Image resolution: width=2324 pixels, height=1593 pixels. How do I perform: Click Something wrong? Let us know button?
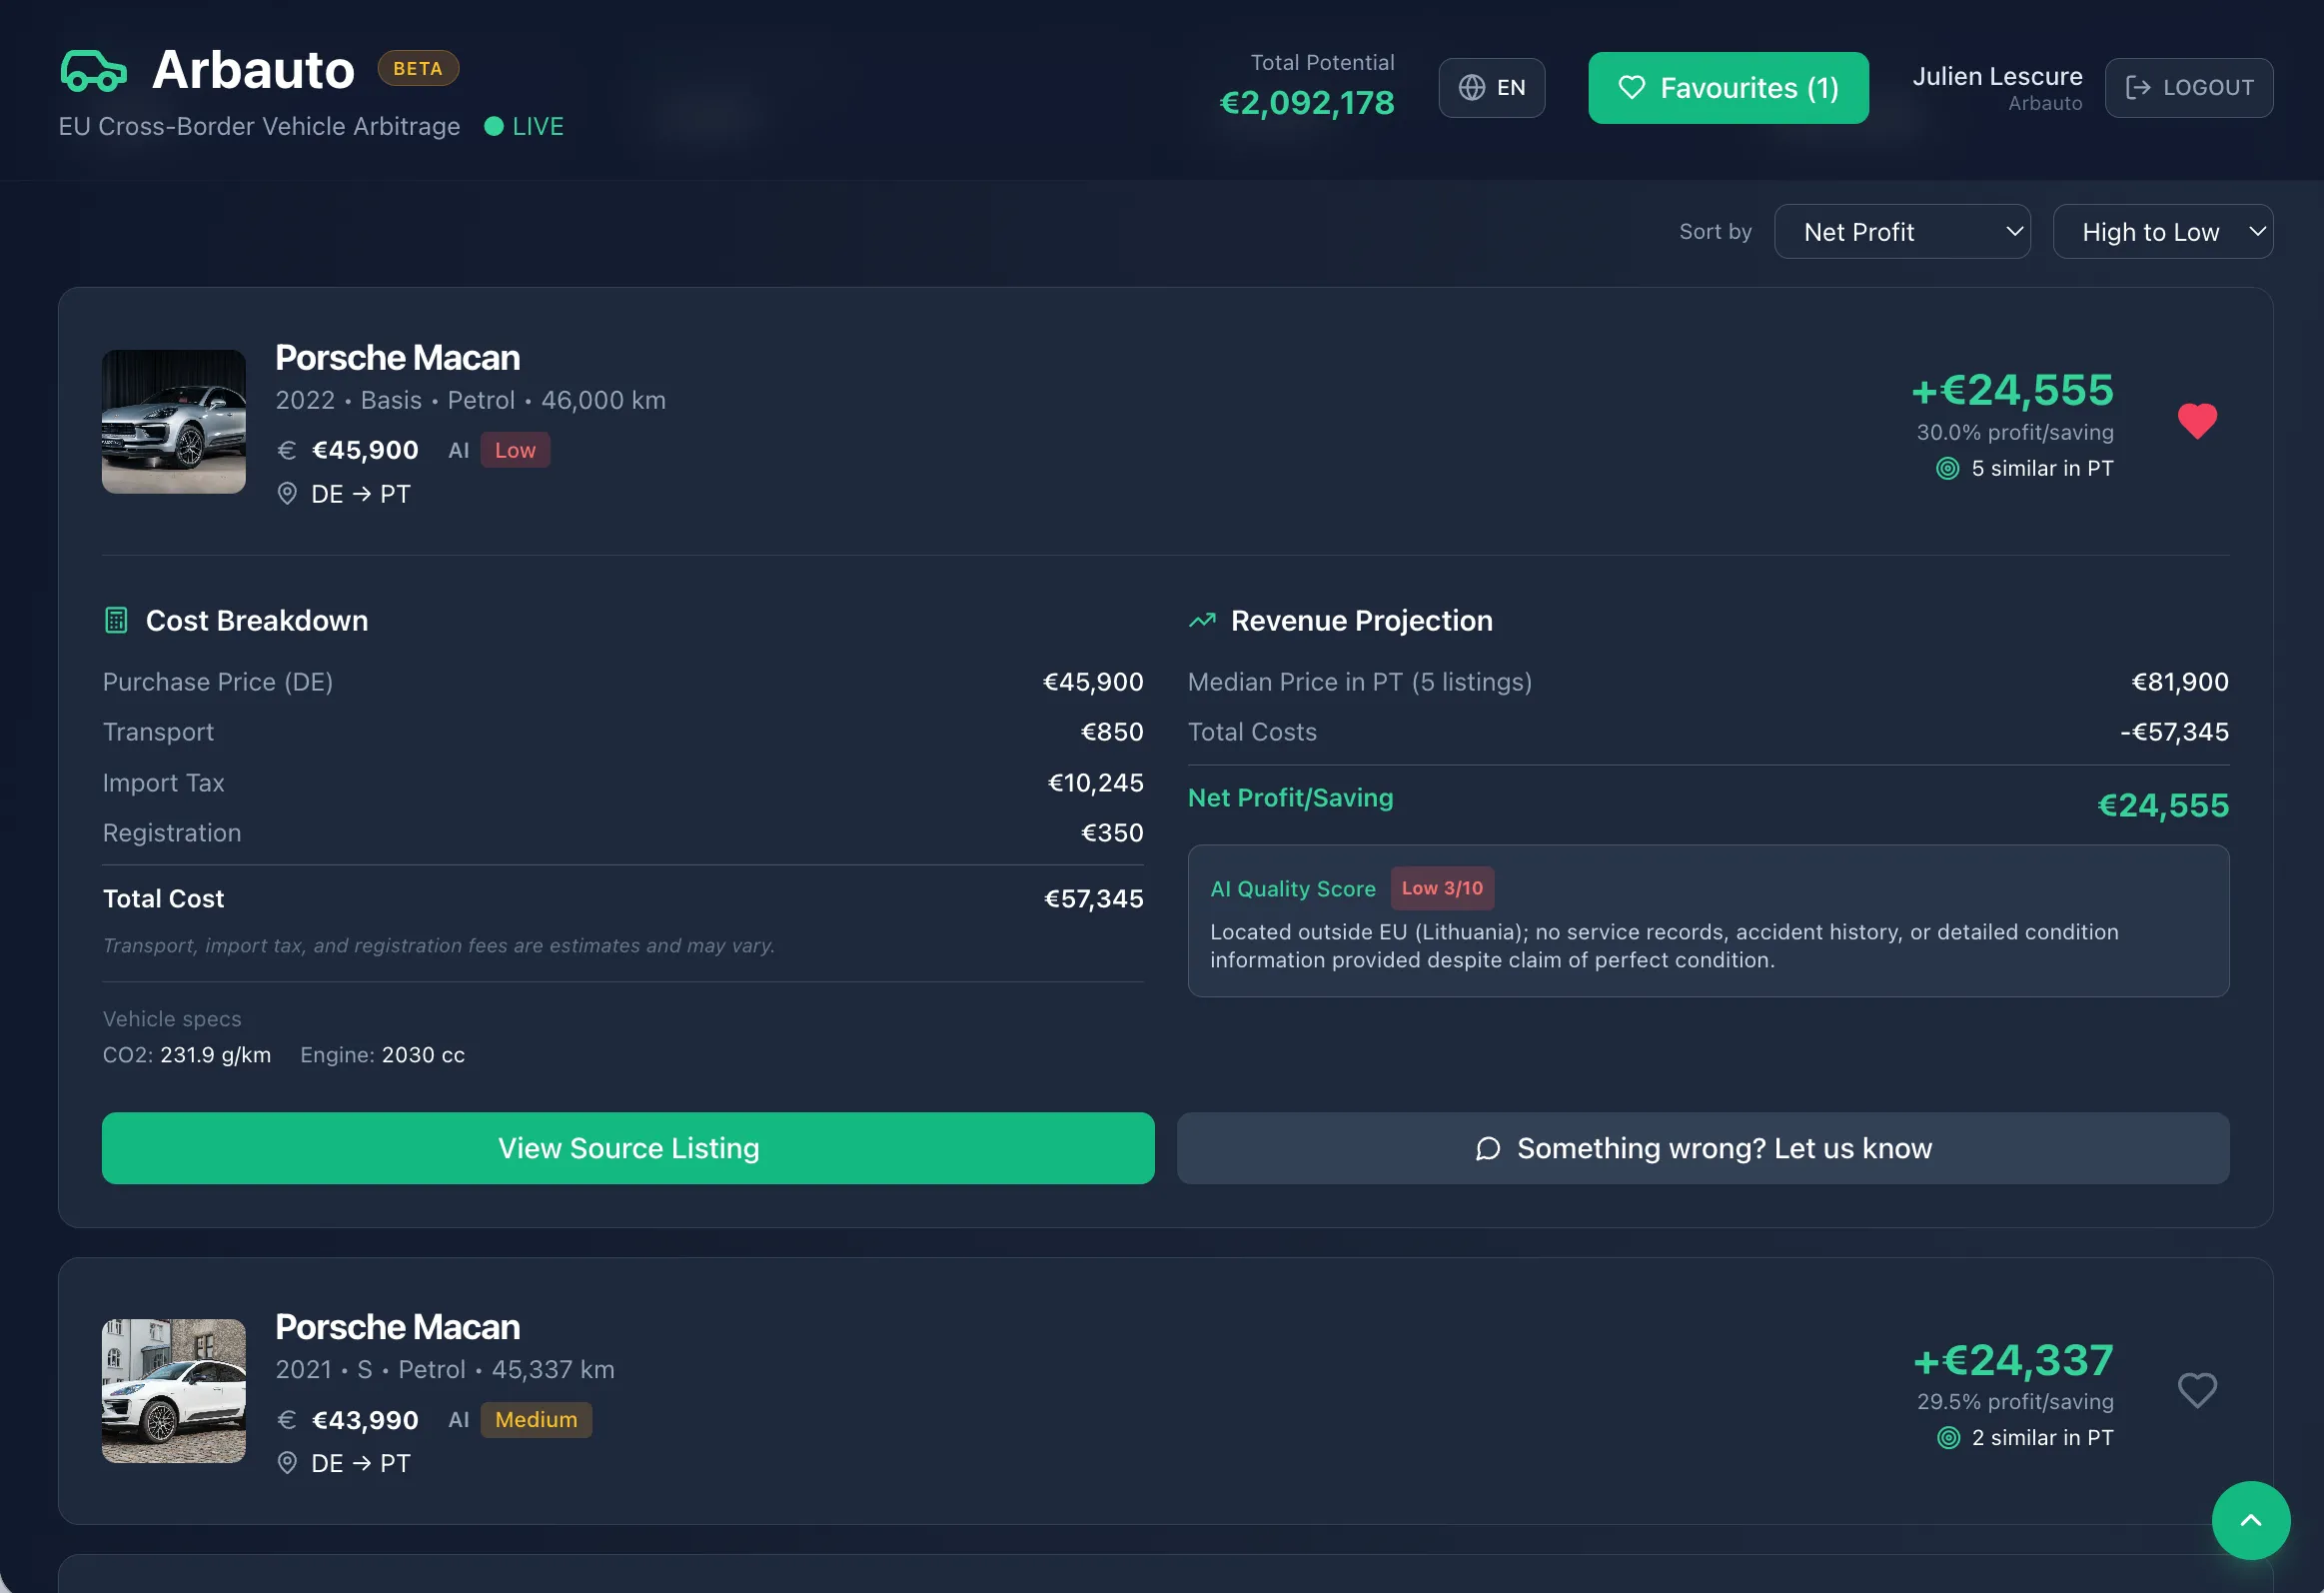pos(1703,1148)
